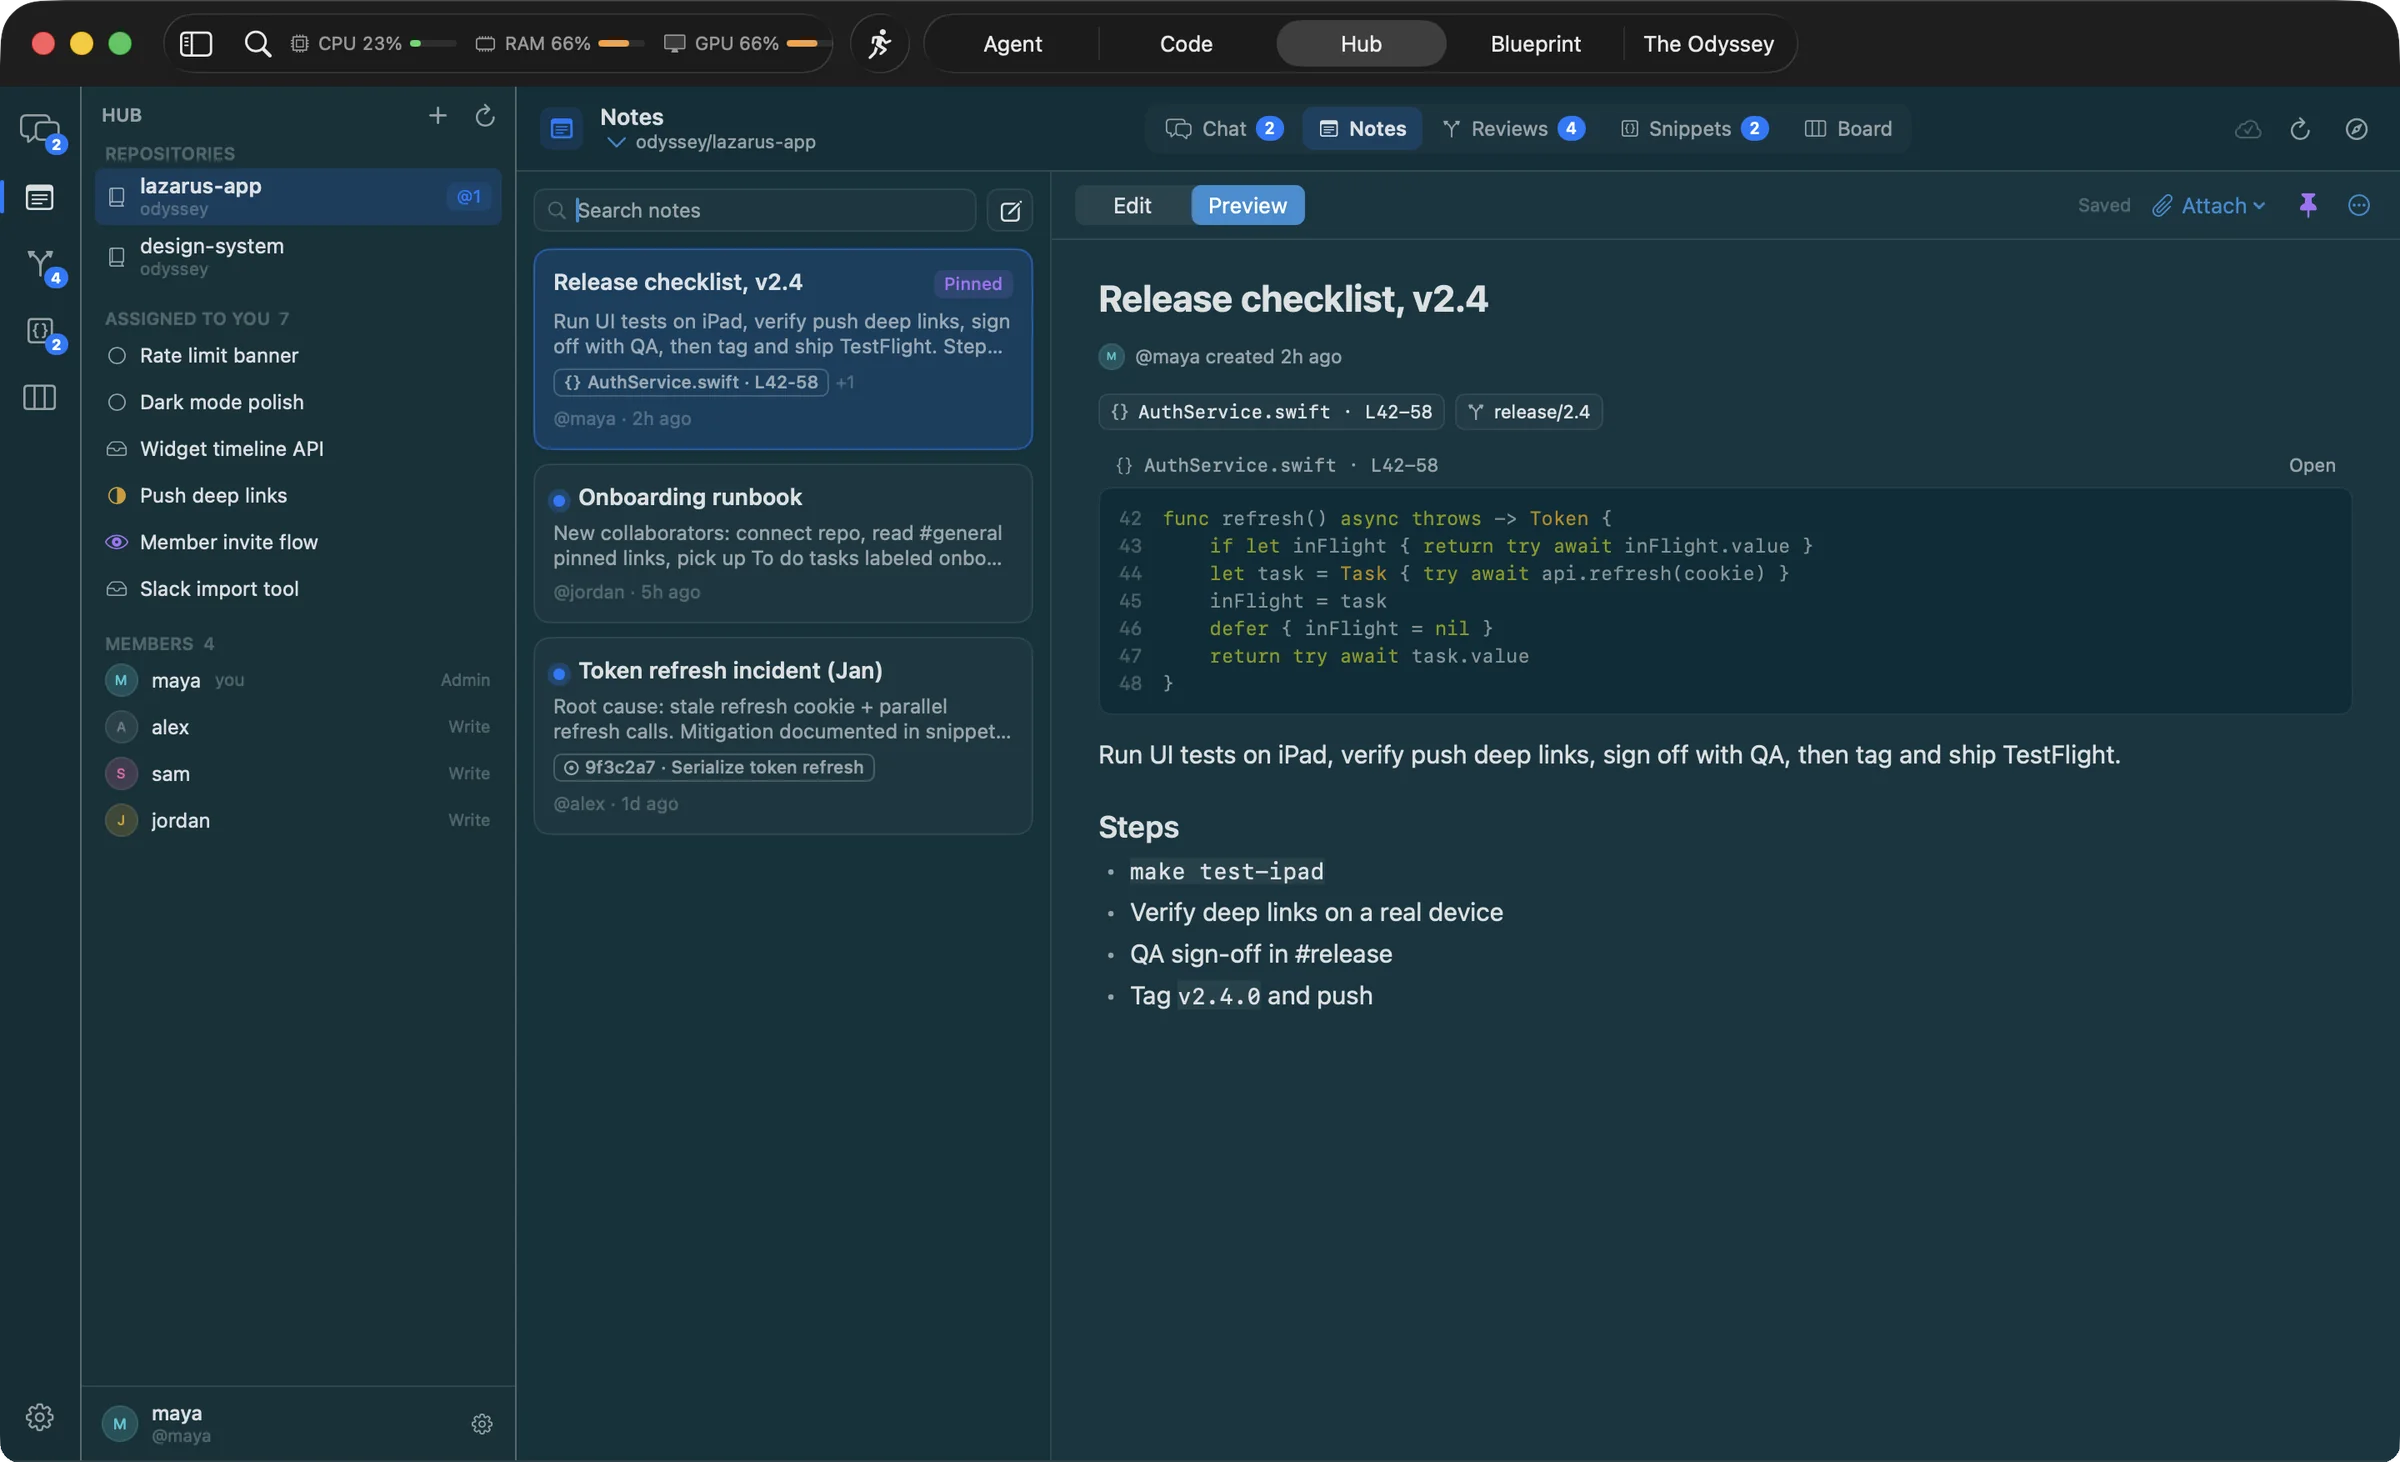Click the CPU 23% usage indicator
This screenshot has width=2400, height=1462.
coord(374,44)
